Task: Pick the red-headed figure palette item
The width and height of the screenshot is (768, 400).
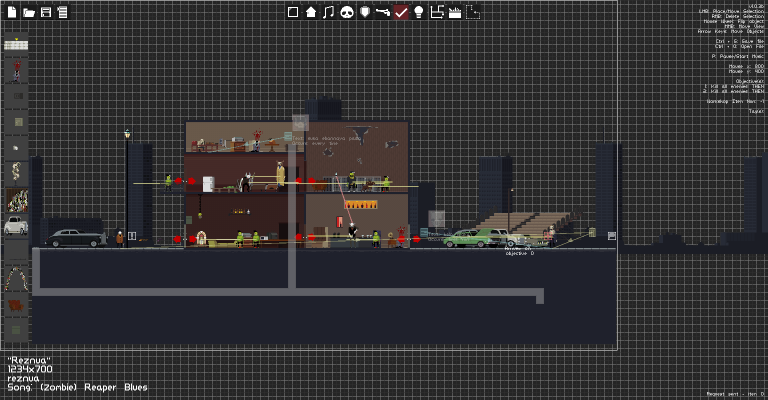Action: 17,71
